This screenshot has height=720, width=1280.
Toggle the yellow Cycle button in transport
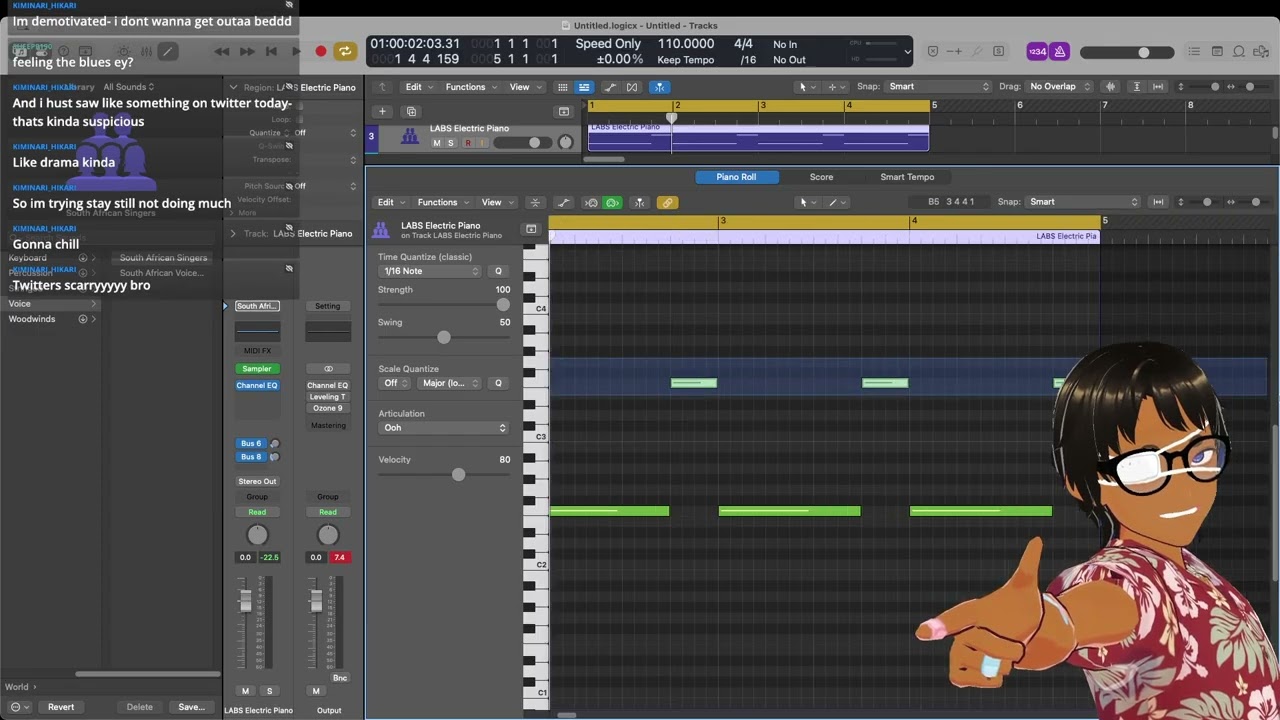point(345,51)
